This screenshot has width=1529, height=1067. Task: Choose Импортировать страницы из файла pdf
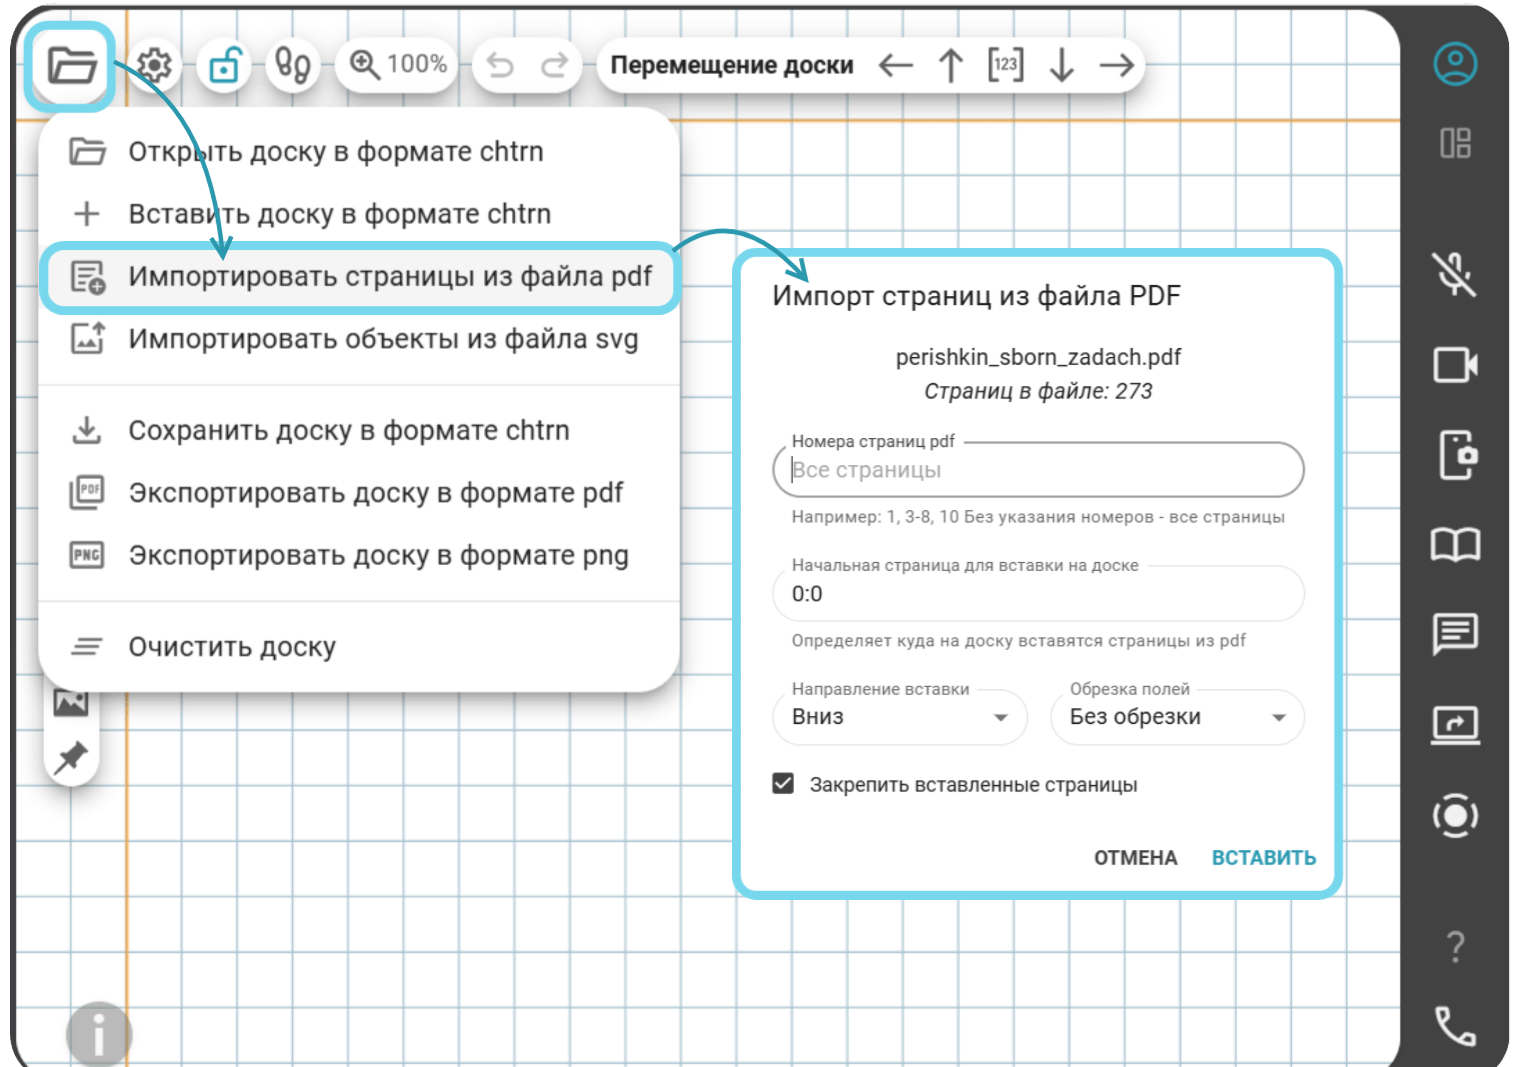359,277
